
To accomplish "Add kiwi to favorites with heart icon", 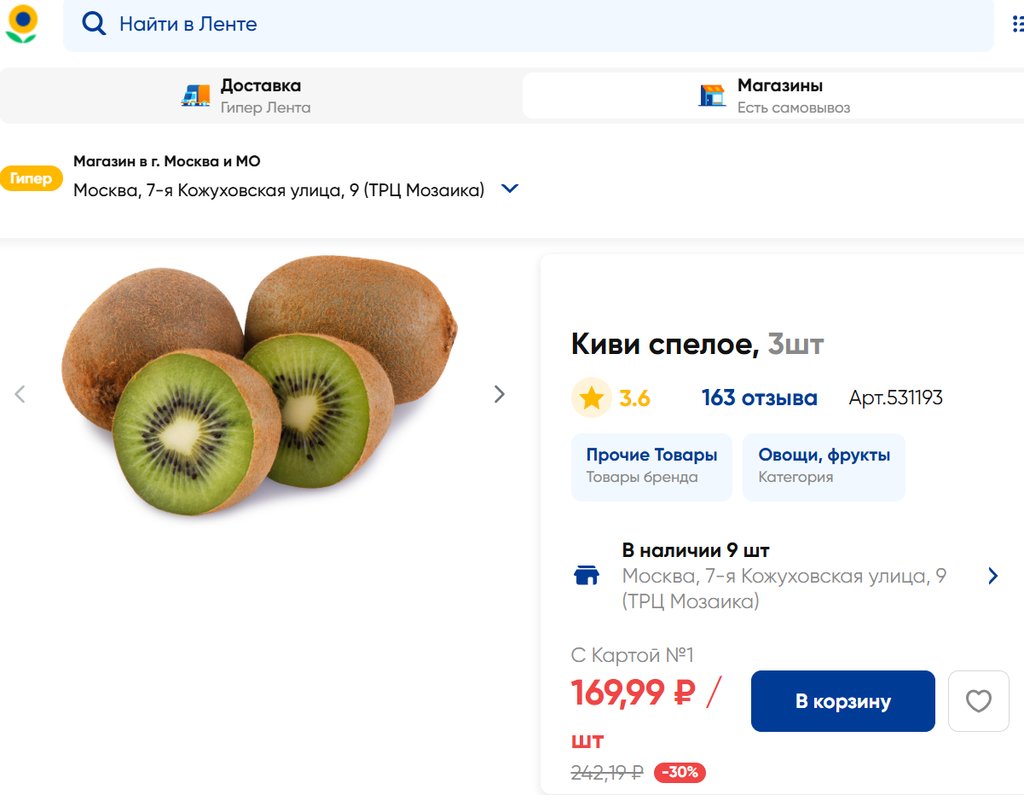I will (978, 701).
